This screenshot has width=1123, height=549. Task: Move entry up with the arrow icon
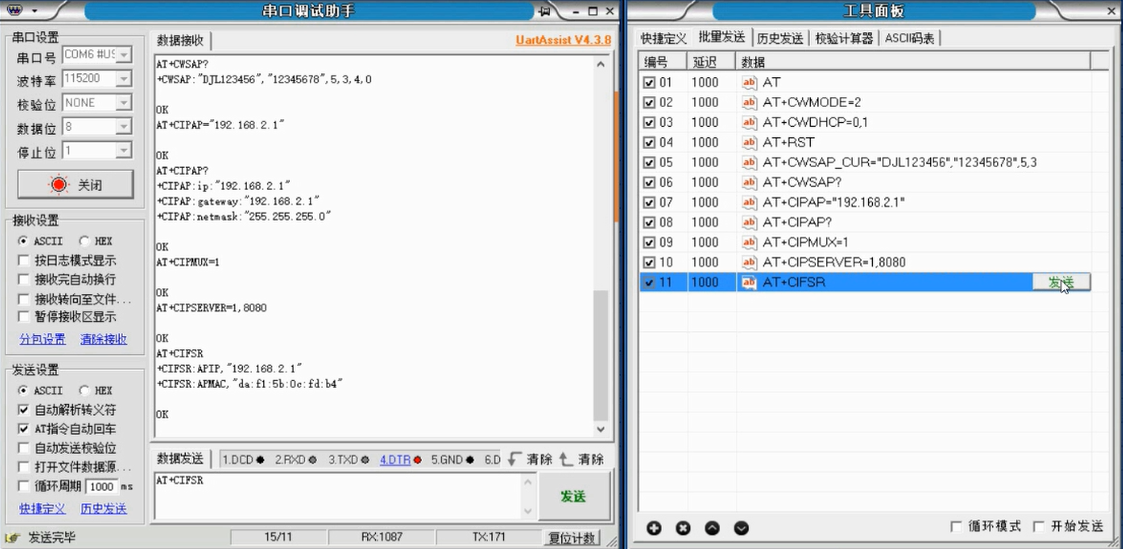click(x=712, y=528)
